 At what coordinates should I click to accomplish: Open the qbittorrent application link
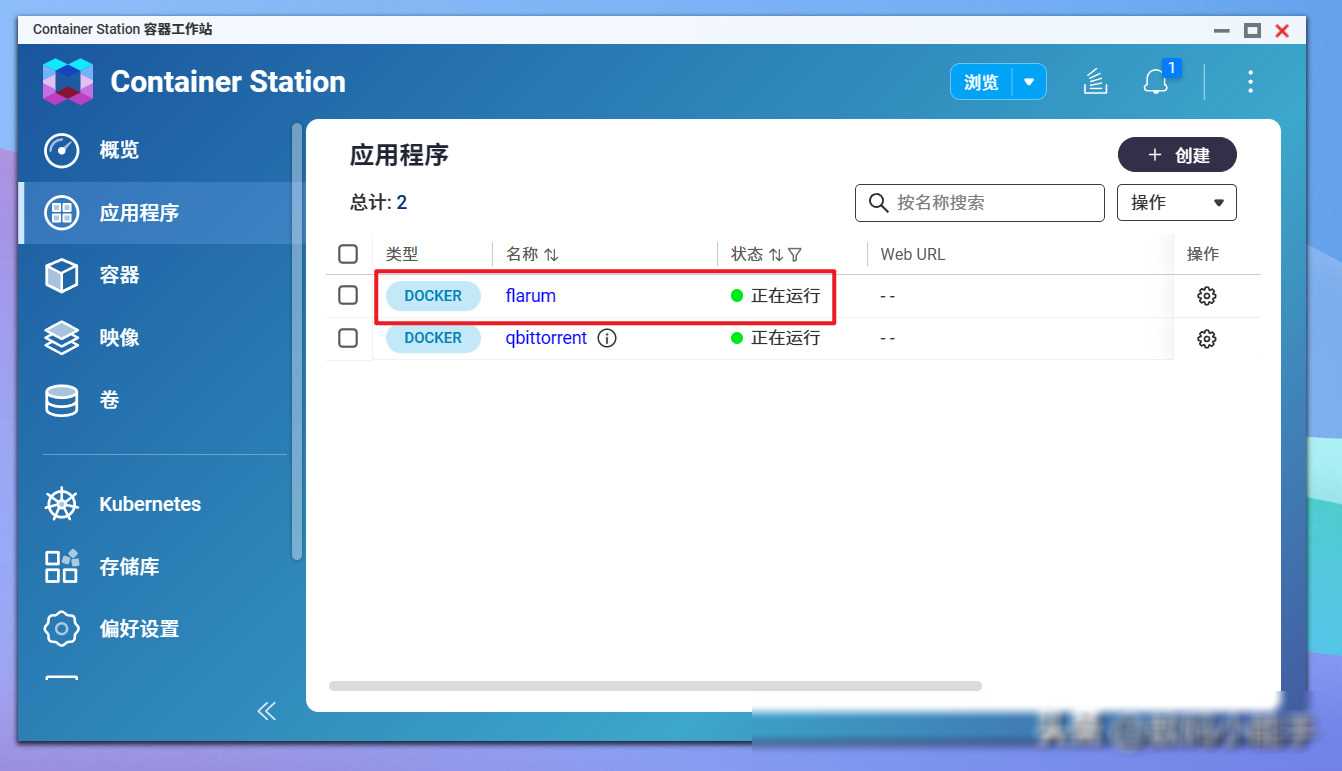(x=546, y=338)
